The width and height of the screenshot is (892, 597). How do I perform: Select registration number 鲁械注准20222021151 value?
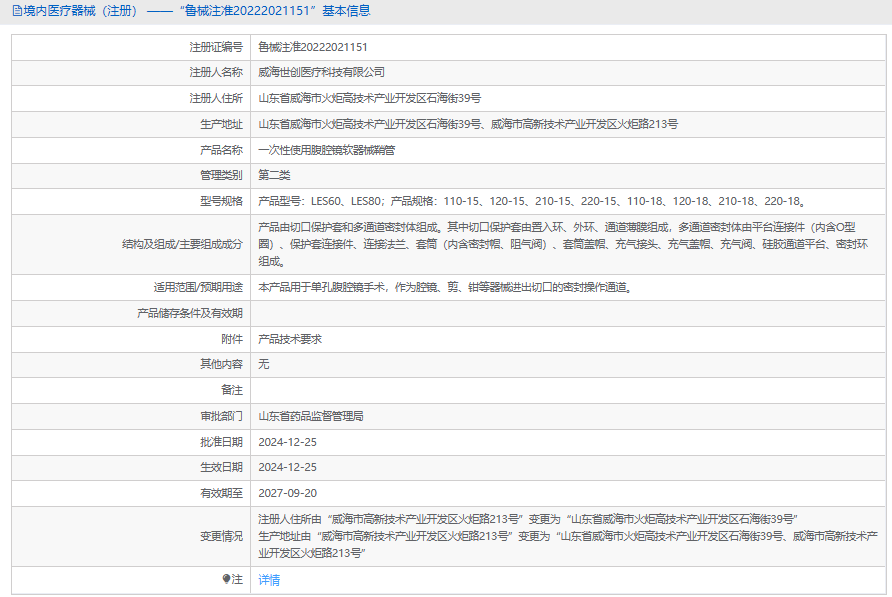312,47
